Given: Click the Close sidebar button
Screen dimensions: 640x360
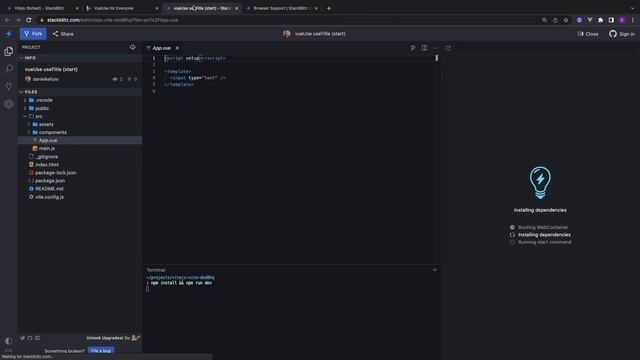Looking at the screenshot, I should click(588, 34).
